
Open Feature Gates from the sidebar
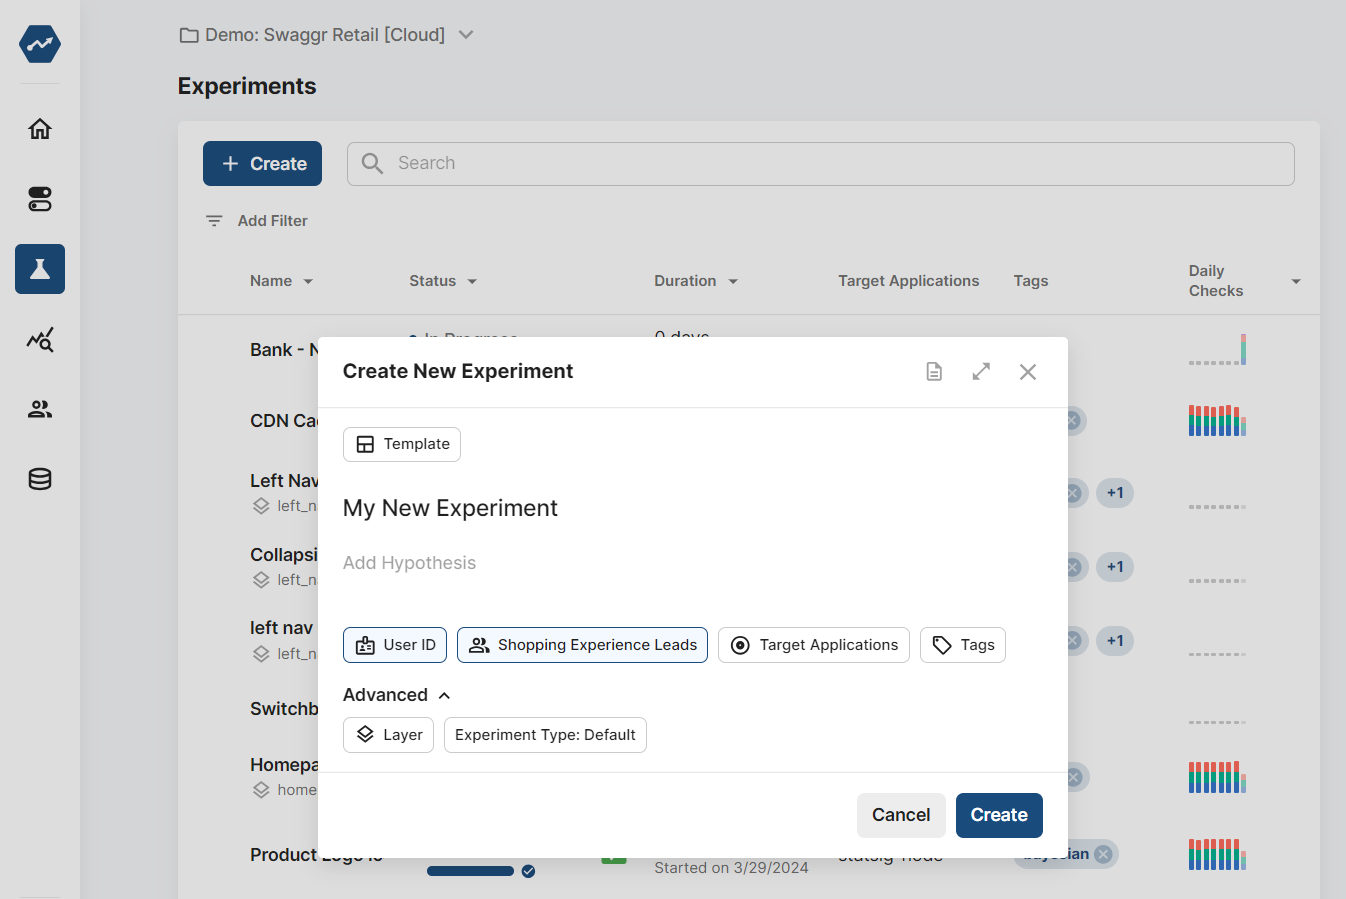tap(39, 199)
